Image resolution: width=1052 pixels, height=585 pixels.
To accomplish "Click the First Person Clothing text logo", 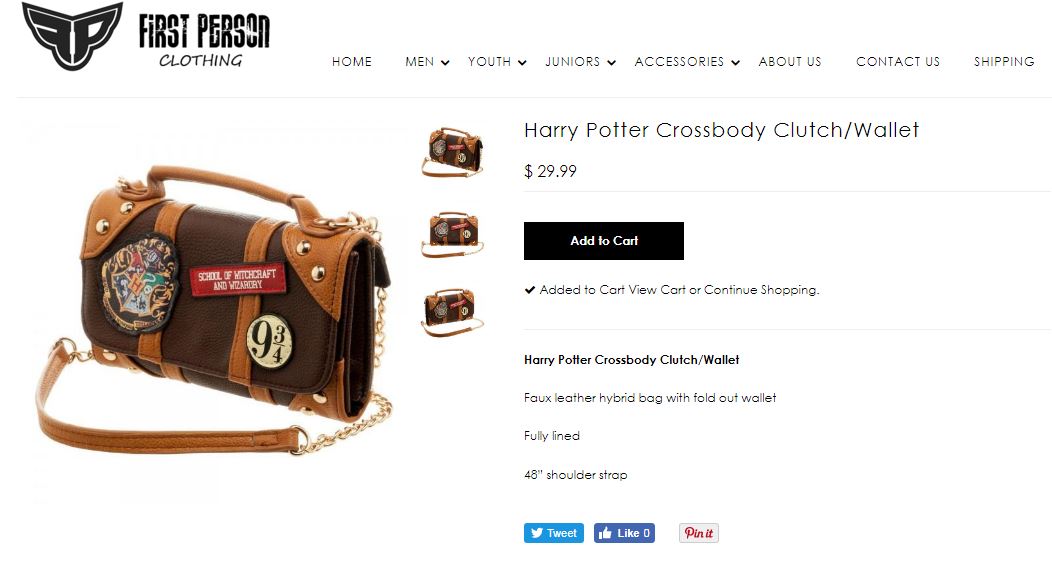I will [204, 40].
